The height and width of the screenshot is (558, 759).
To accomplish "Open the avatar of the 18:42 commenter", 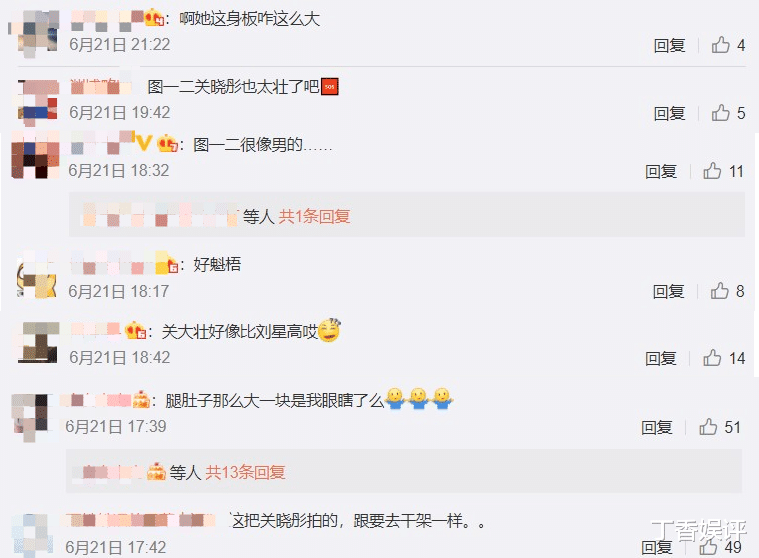I will (39, 342).
